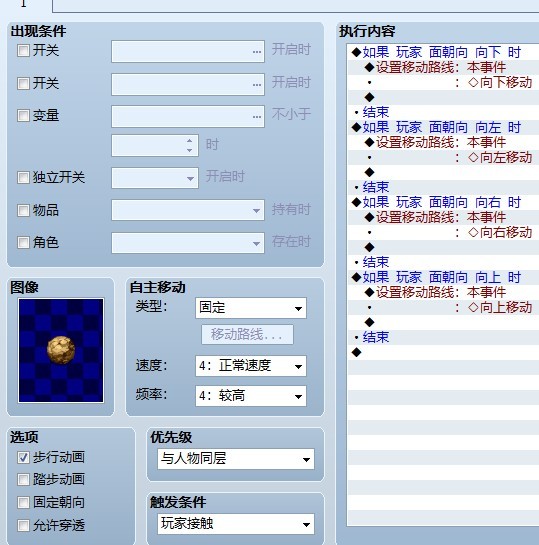Open the 触发条件 dropdown 玩家接触

[x=236, y=524]
